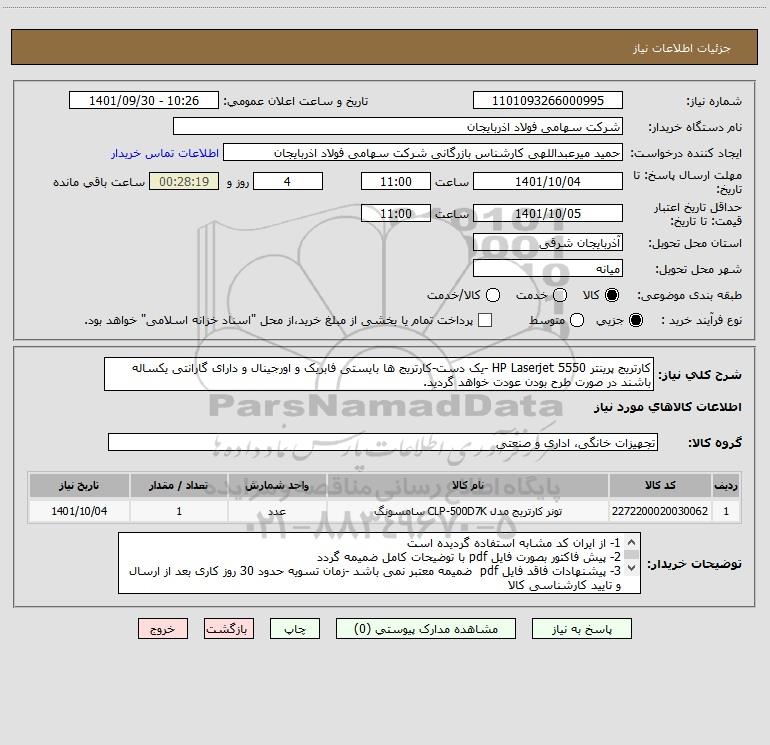Viewport: 770px width, 745px height.
Task: Click the scroll down arrow in buyer notes
Action: click(x=632, y=568)
